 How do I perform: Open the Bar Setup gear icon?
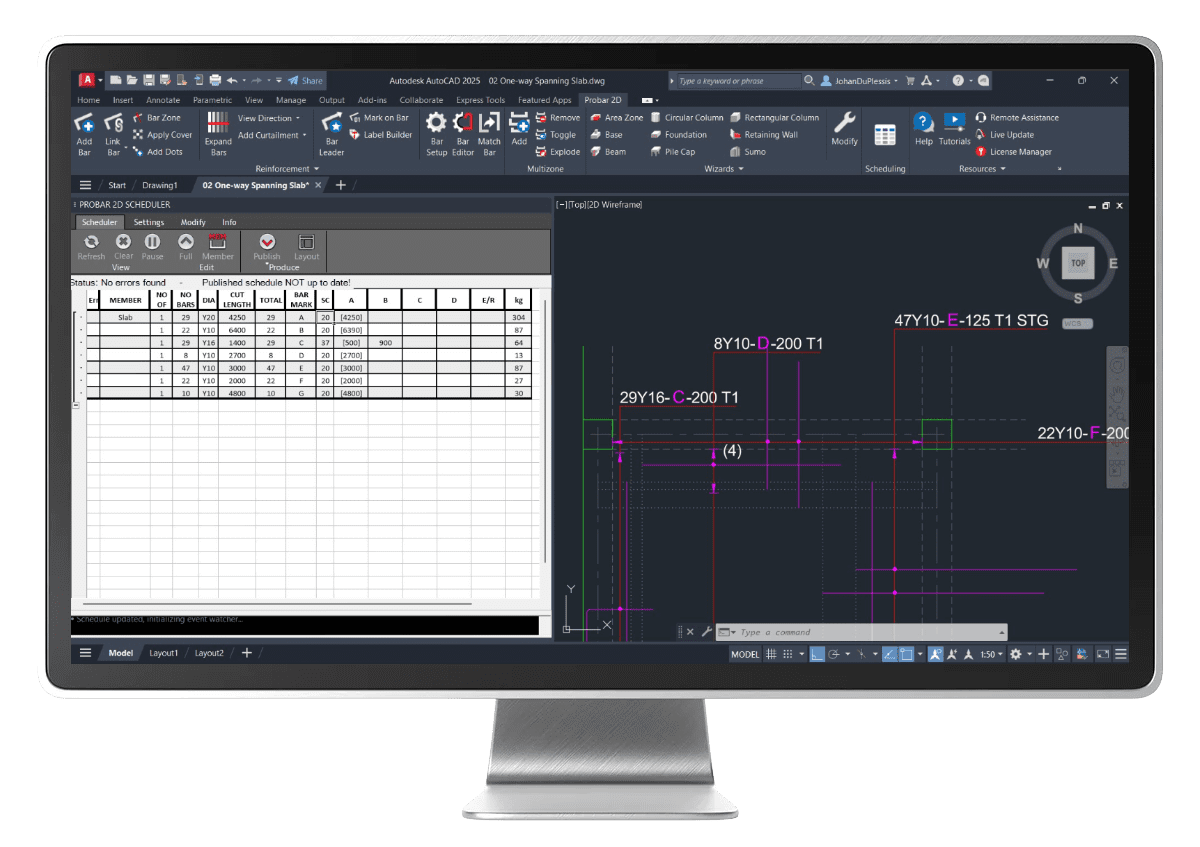pos(436,124)
